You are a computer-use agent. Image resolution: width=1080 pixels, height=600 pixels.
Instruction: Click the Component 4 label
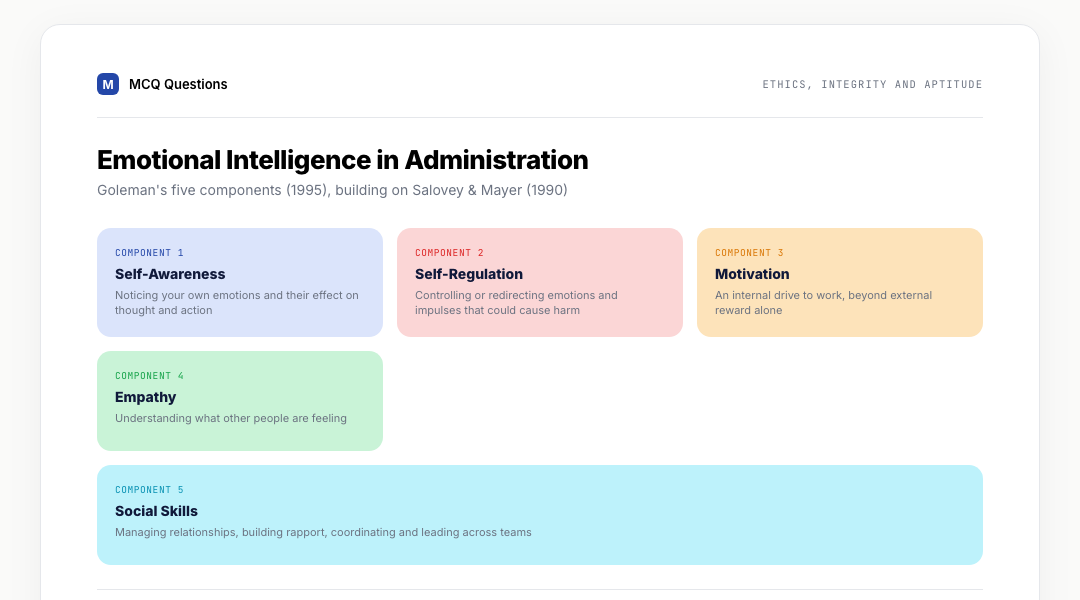(x=149, y=376)
